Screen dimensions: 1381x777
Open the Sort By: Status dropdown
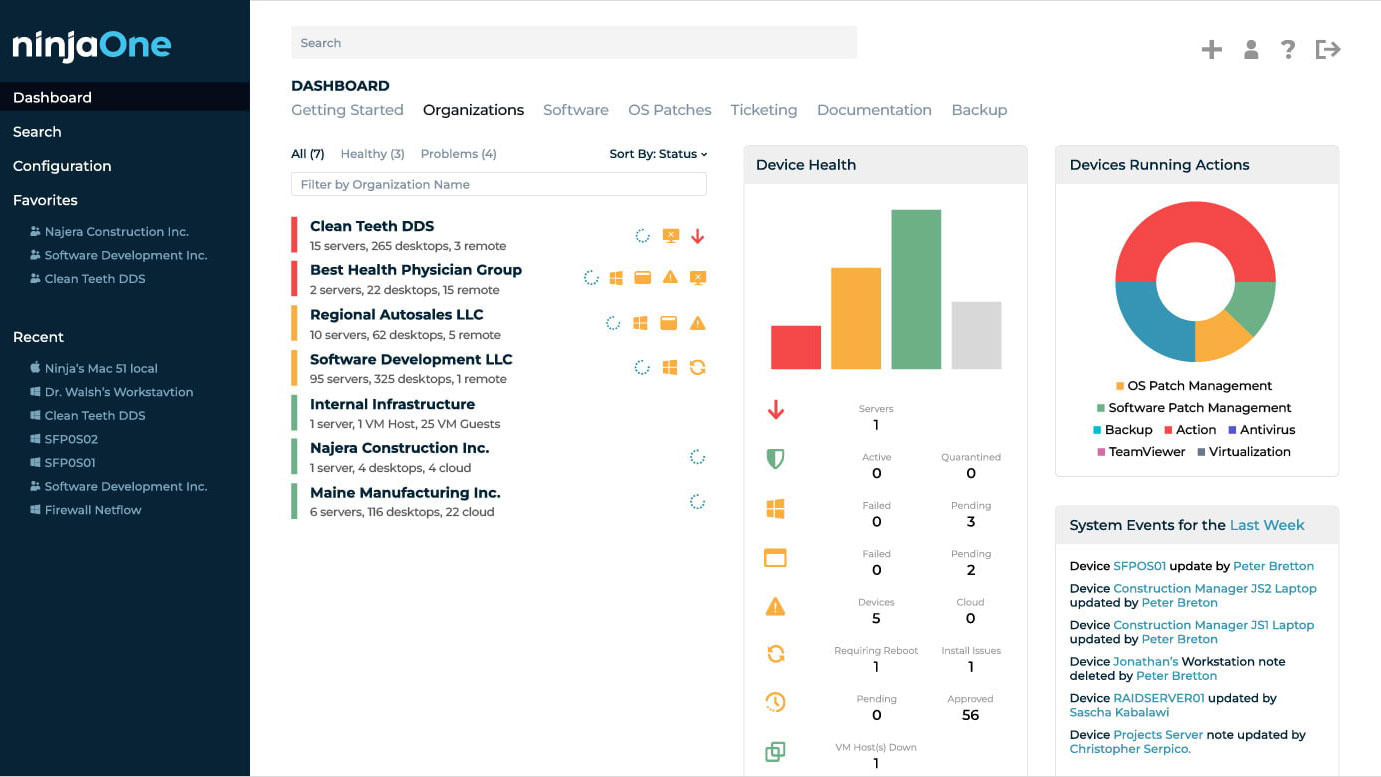tap(658, 153)
